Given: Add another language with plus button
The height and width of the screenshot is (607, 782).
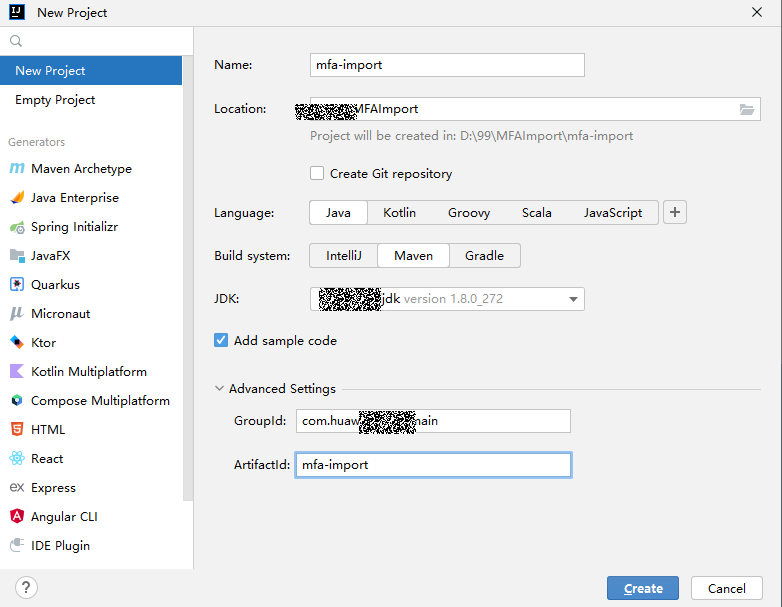Looking at the screenshot, I should 675,212.
